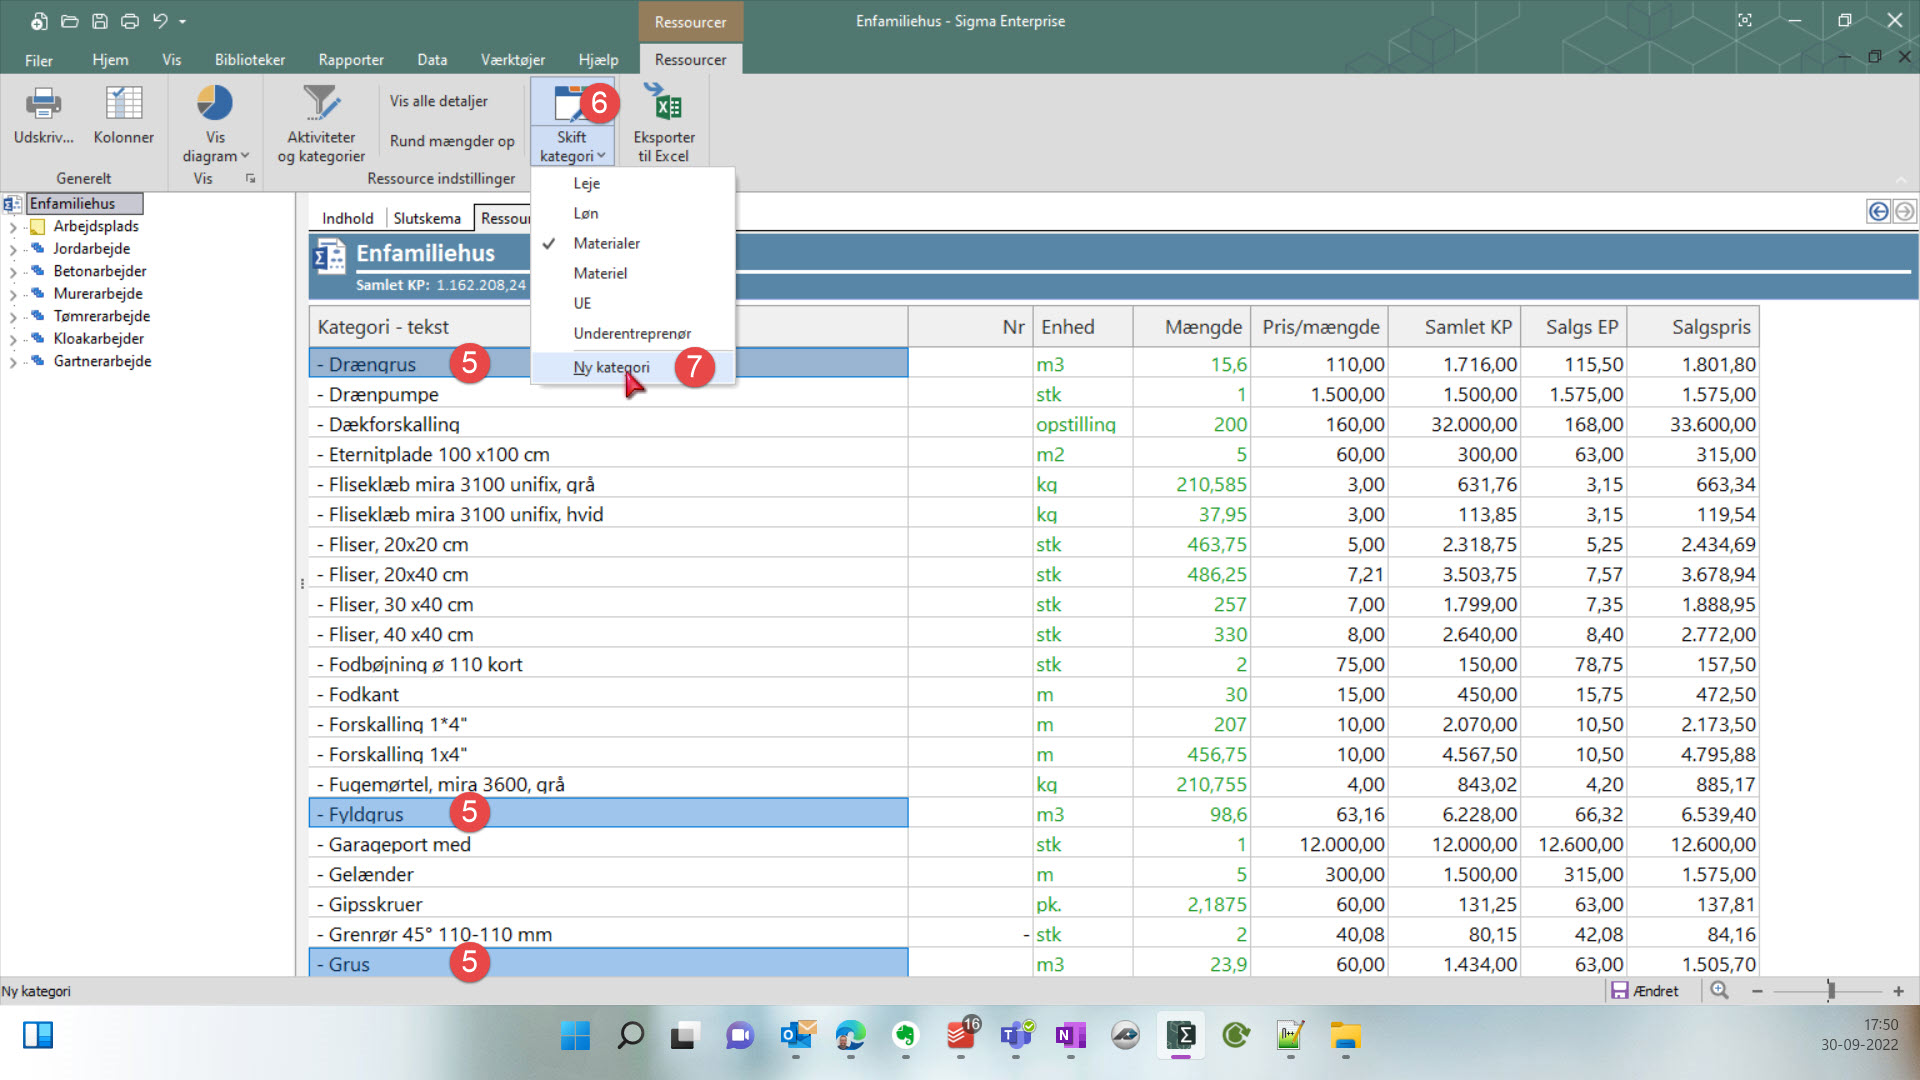Open the Kolonner columns icon
Image resolution: width=1920 pixels, height=1080 pixels.
pyautogui.click(x=124, y=102)
